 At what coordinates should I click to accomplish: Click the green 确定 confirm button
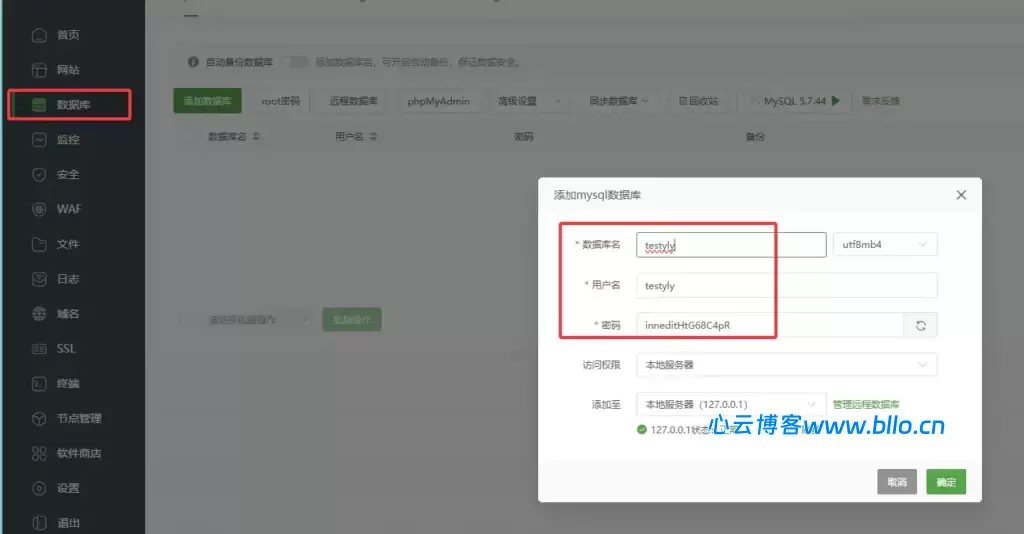[x=945, y=482]
